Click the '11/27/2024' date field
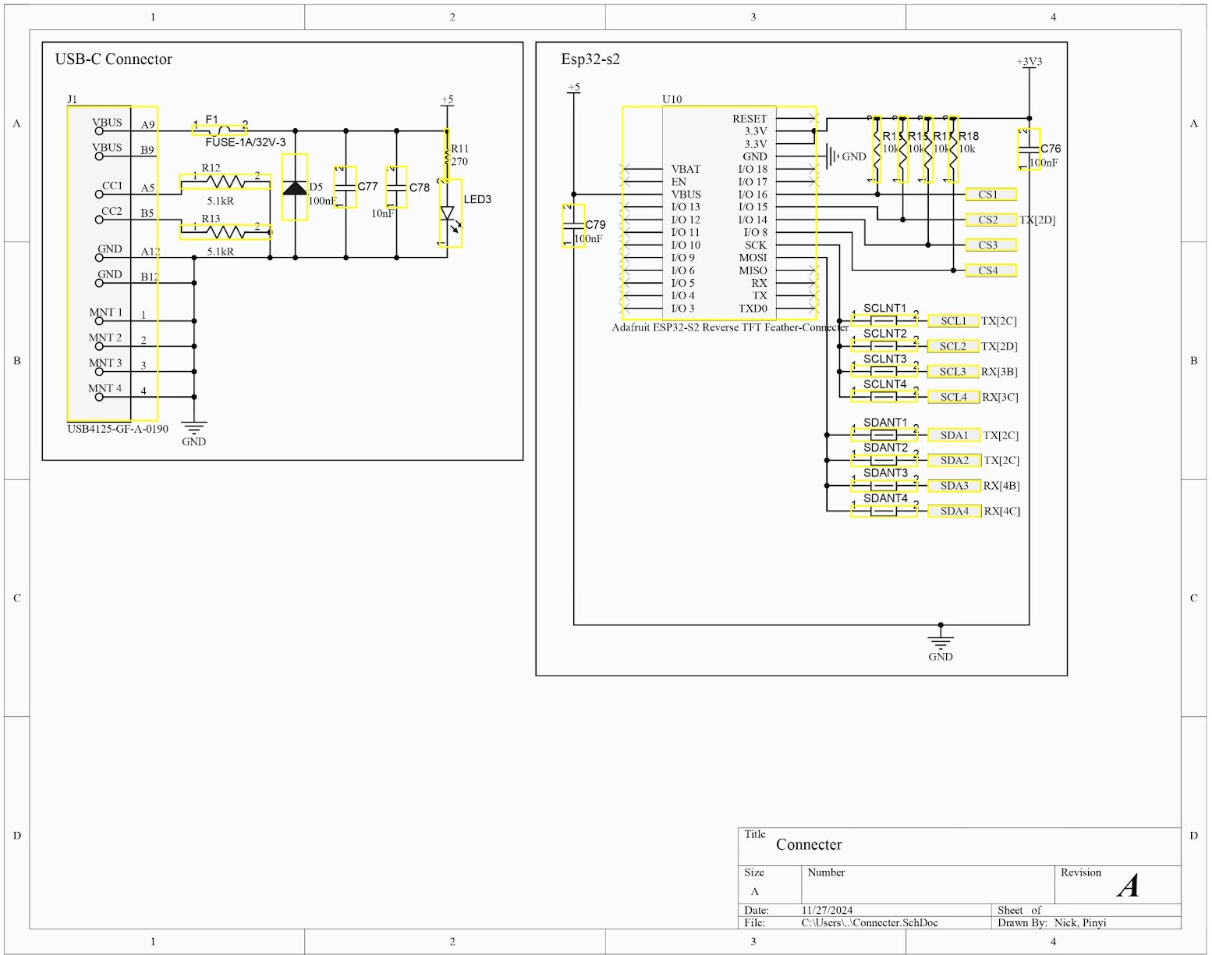 pyautogui.click(x=828, y=911)
